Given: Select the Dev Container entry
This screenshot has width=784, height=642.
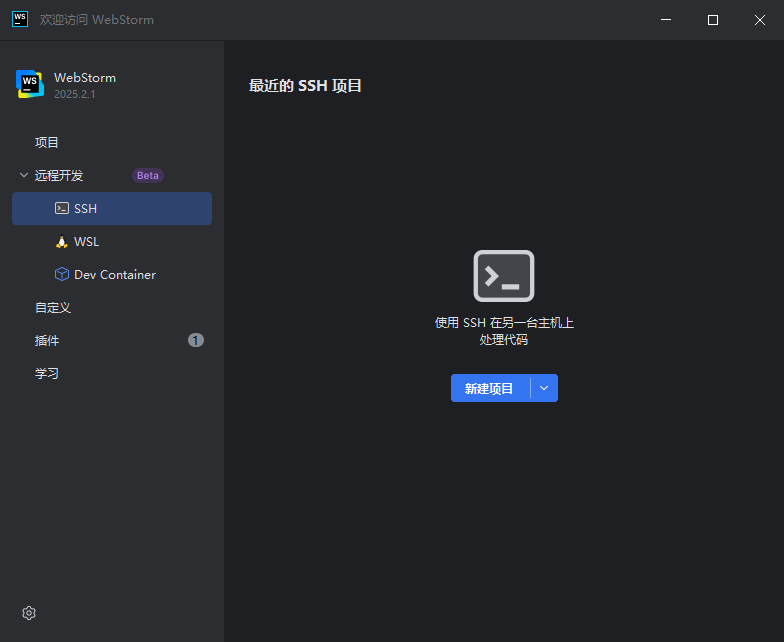Looking at the screenshot, I should pos(114,275).
